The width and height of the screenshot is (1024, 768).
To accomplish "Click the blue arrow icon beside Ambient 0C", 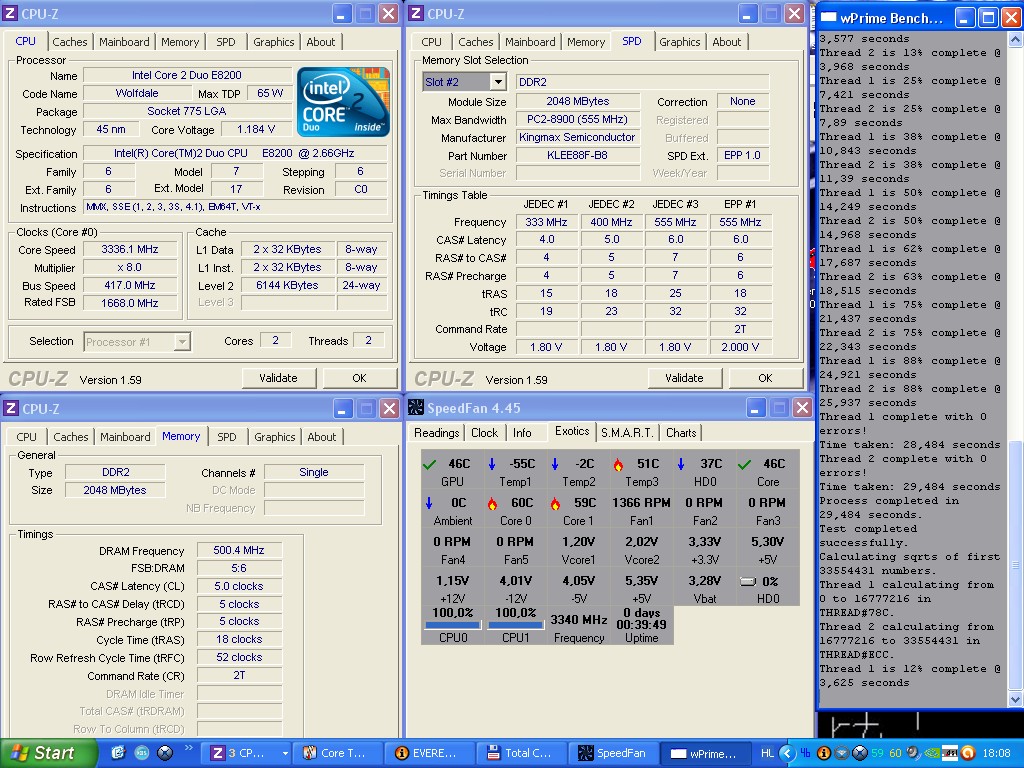I will pos(429,504).
